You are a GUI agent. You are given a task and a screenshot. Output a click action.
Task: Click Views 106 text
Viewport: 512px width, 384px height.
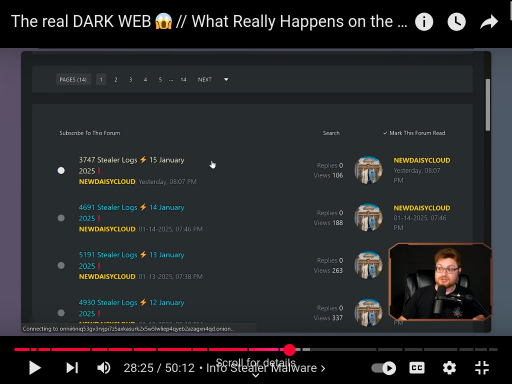328,175
